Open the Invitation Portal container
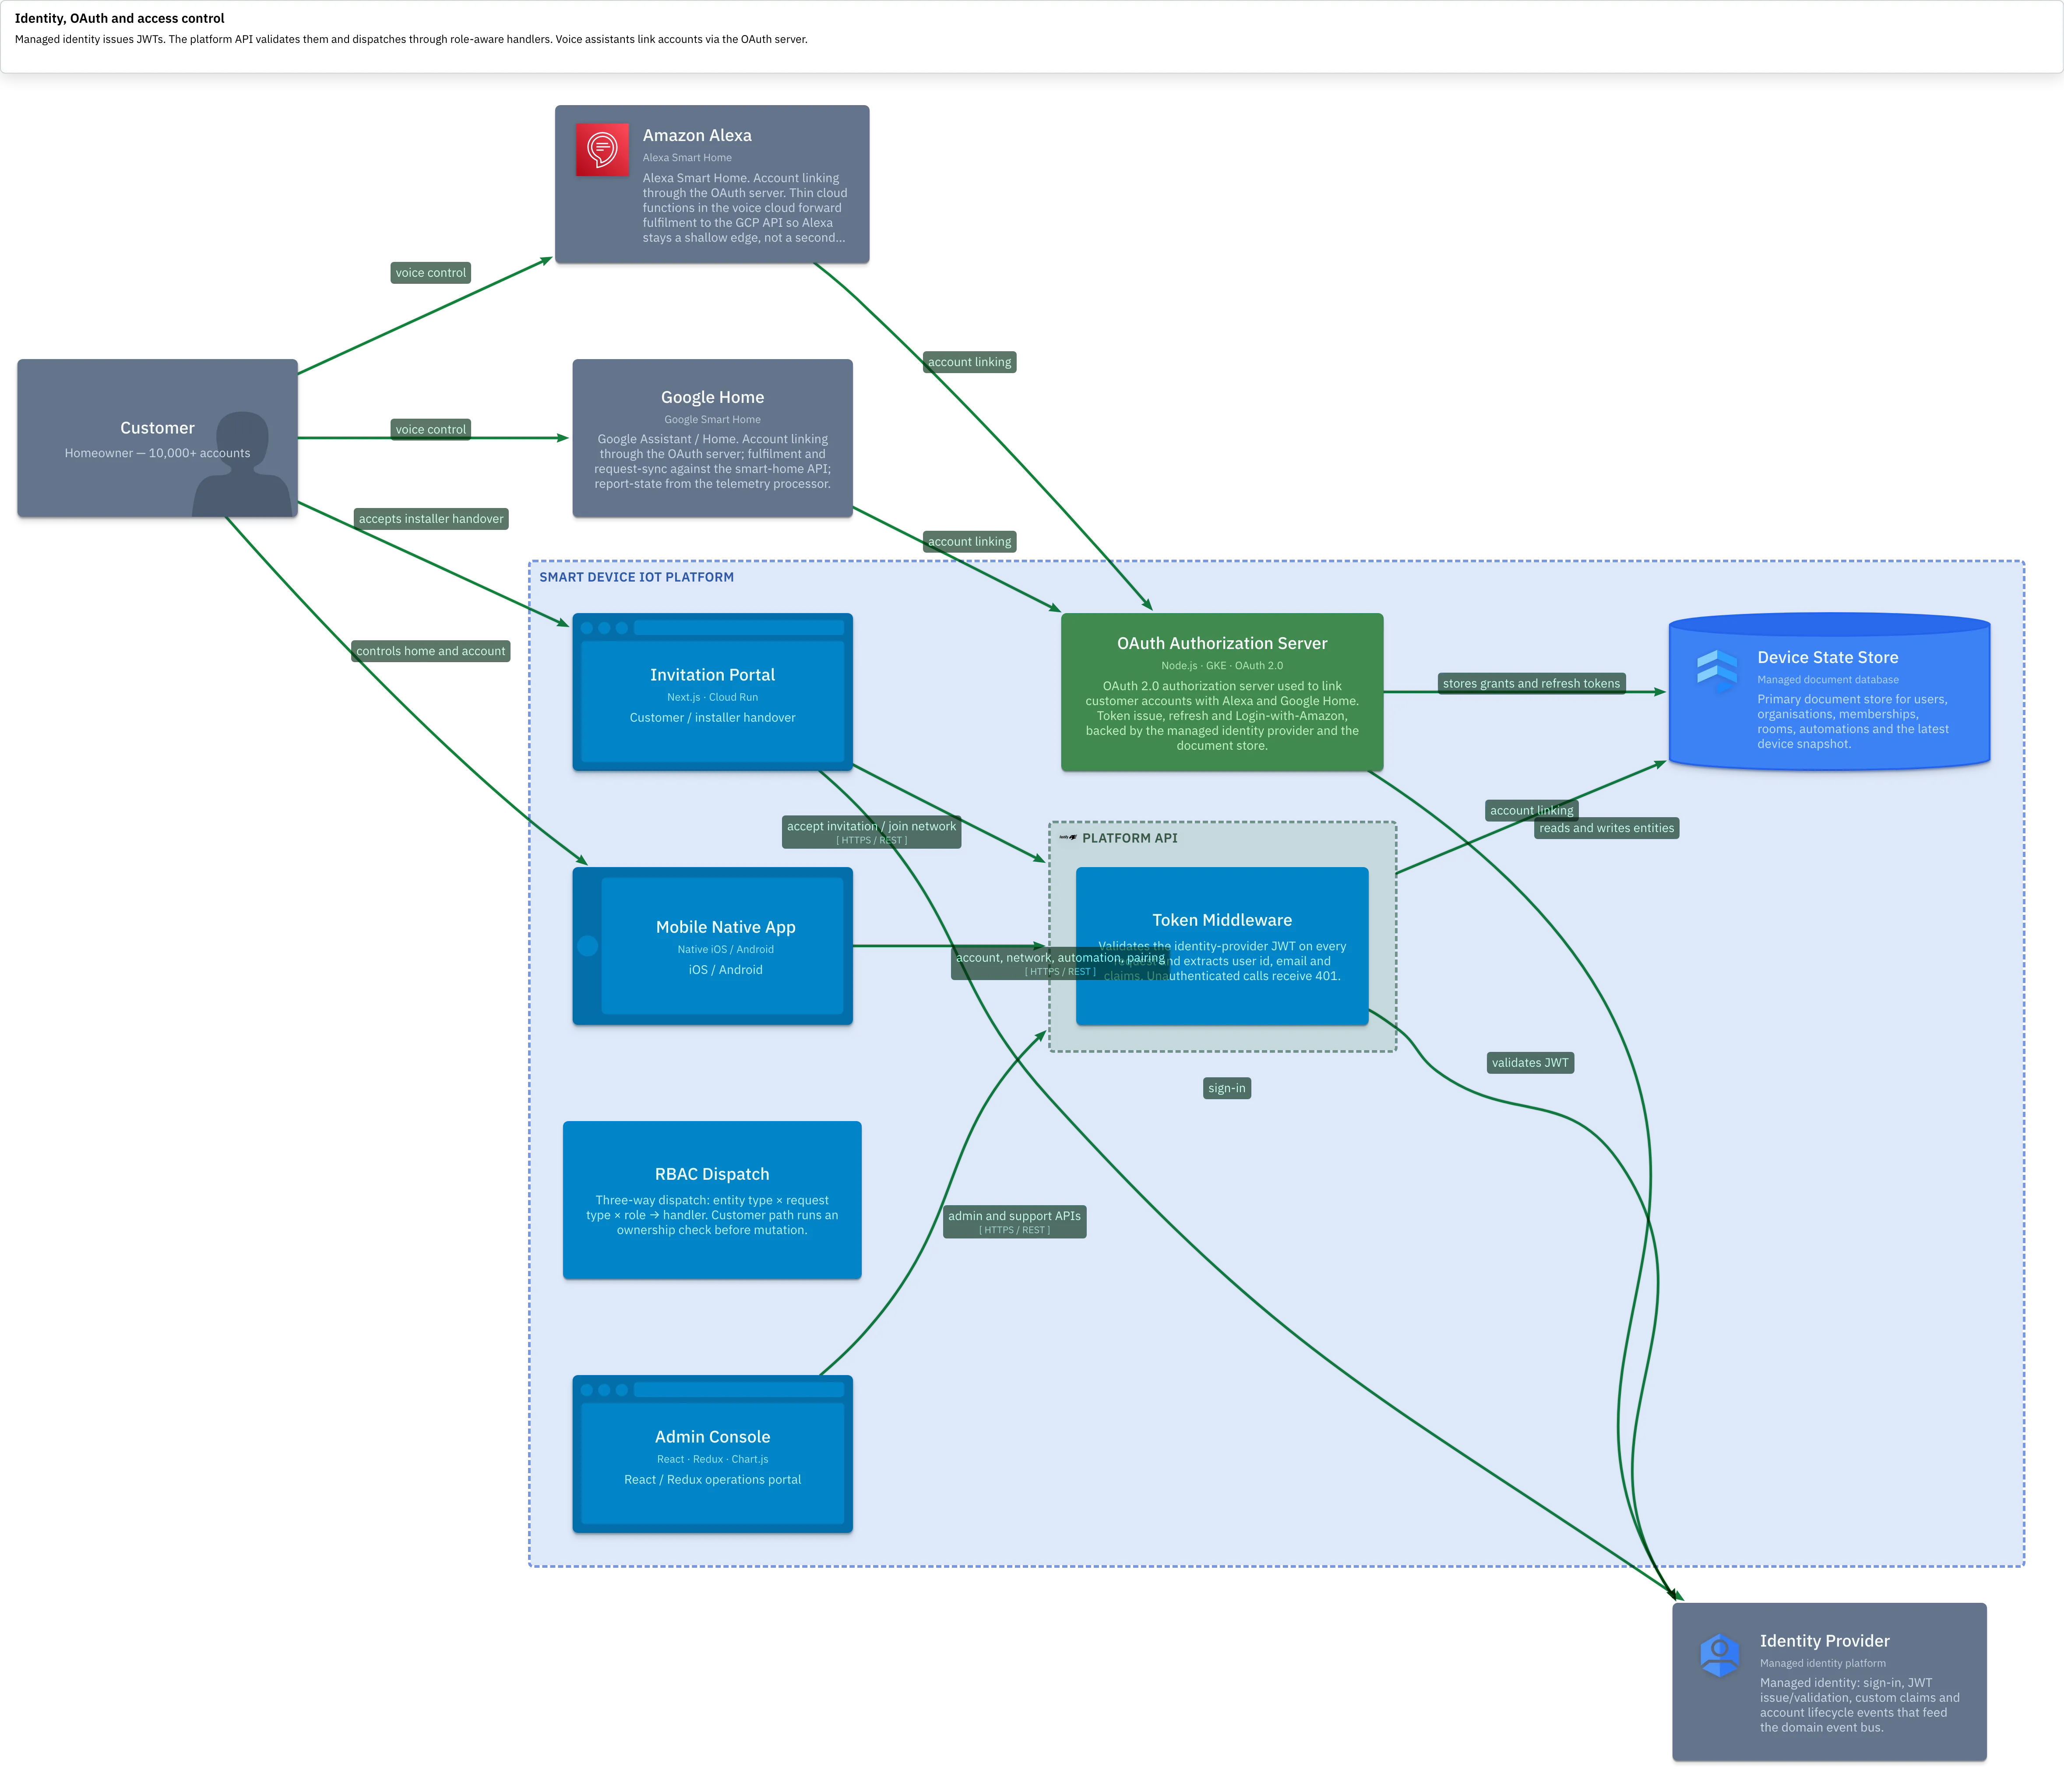This screenshot has height=1792, width=2064. pyautogui.click(x=712, y=692)
